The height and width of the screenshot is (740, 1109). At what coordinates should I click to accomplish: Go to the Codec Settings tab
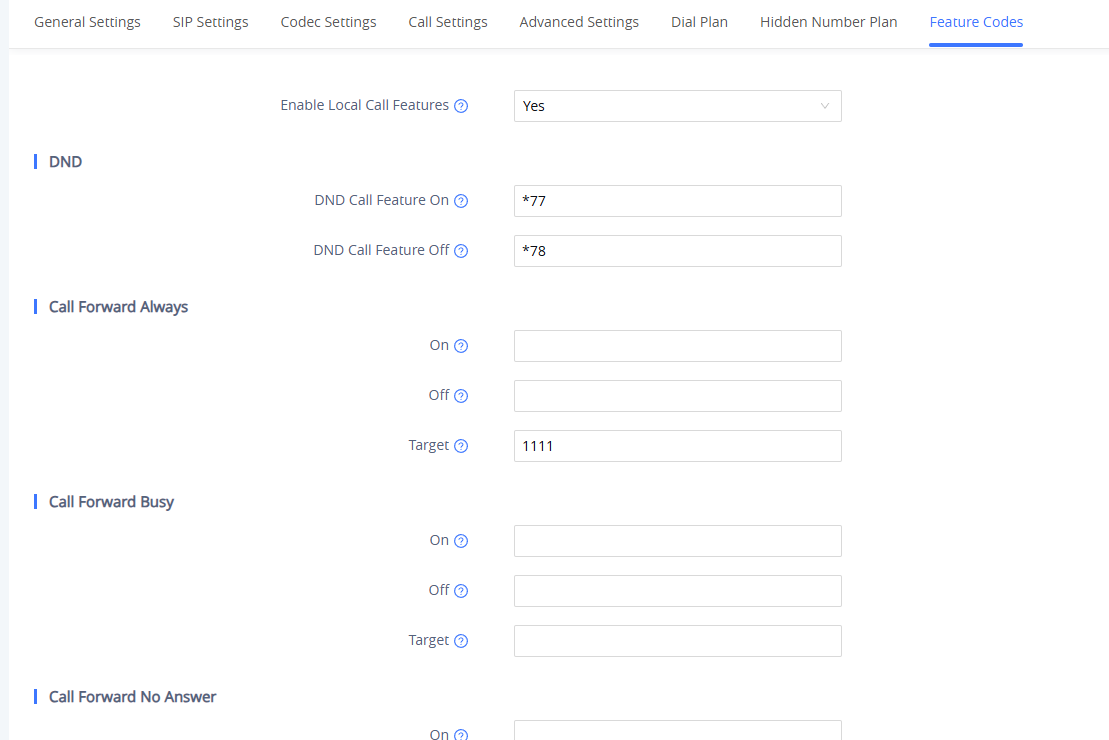pyautogui.click(x=328, y=22)
